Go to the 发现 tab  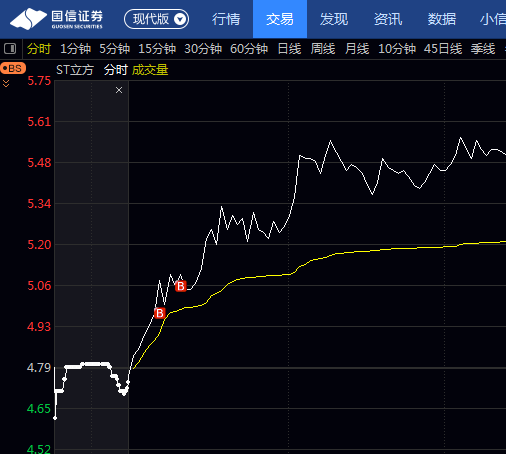point(334,19)
